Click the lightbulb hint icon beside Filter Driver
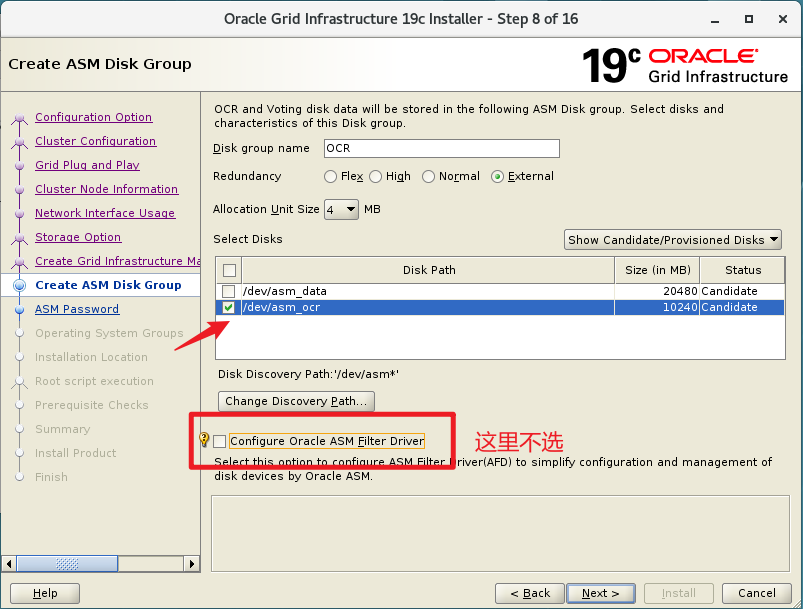The height and width of the screenshot is (609, 803). click(204, 439)
